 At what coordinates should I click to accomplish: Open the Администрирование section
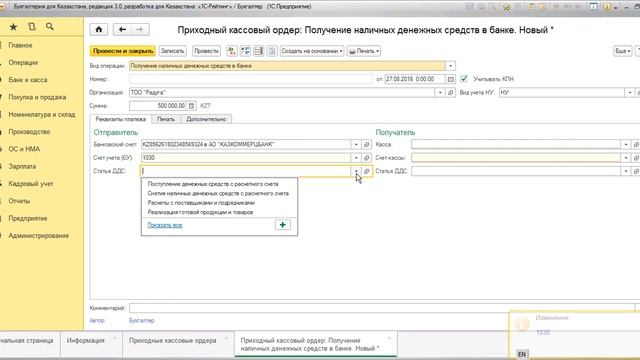pos(39,236)
